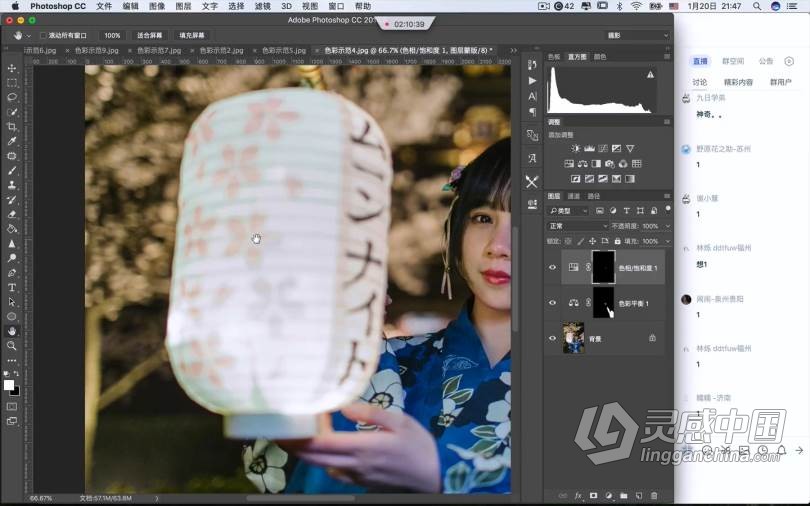Toggle lock position for layer

(593, 241)
